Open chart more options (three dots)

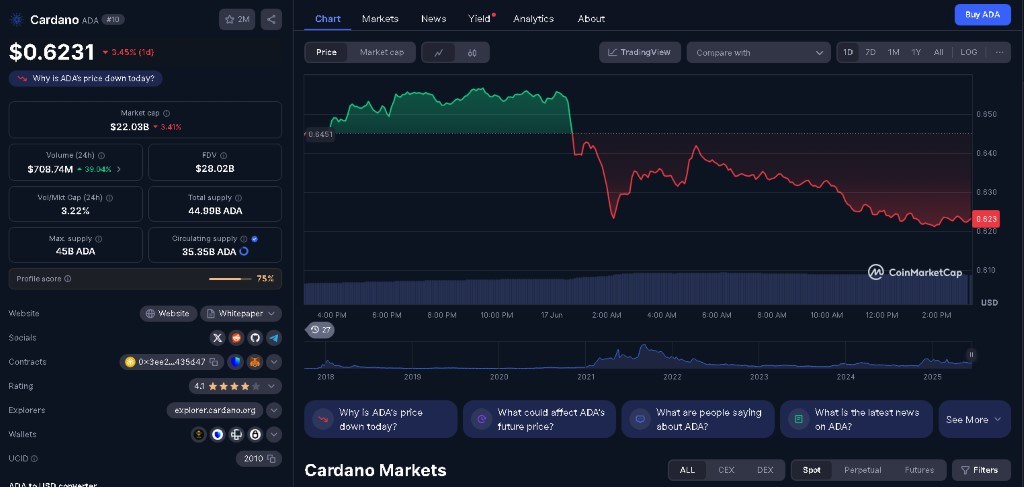pyautogui.click(x=999, y=52)
